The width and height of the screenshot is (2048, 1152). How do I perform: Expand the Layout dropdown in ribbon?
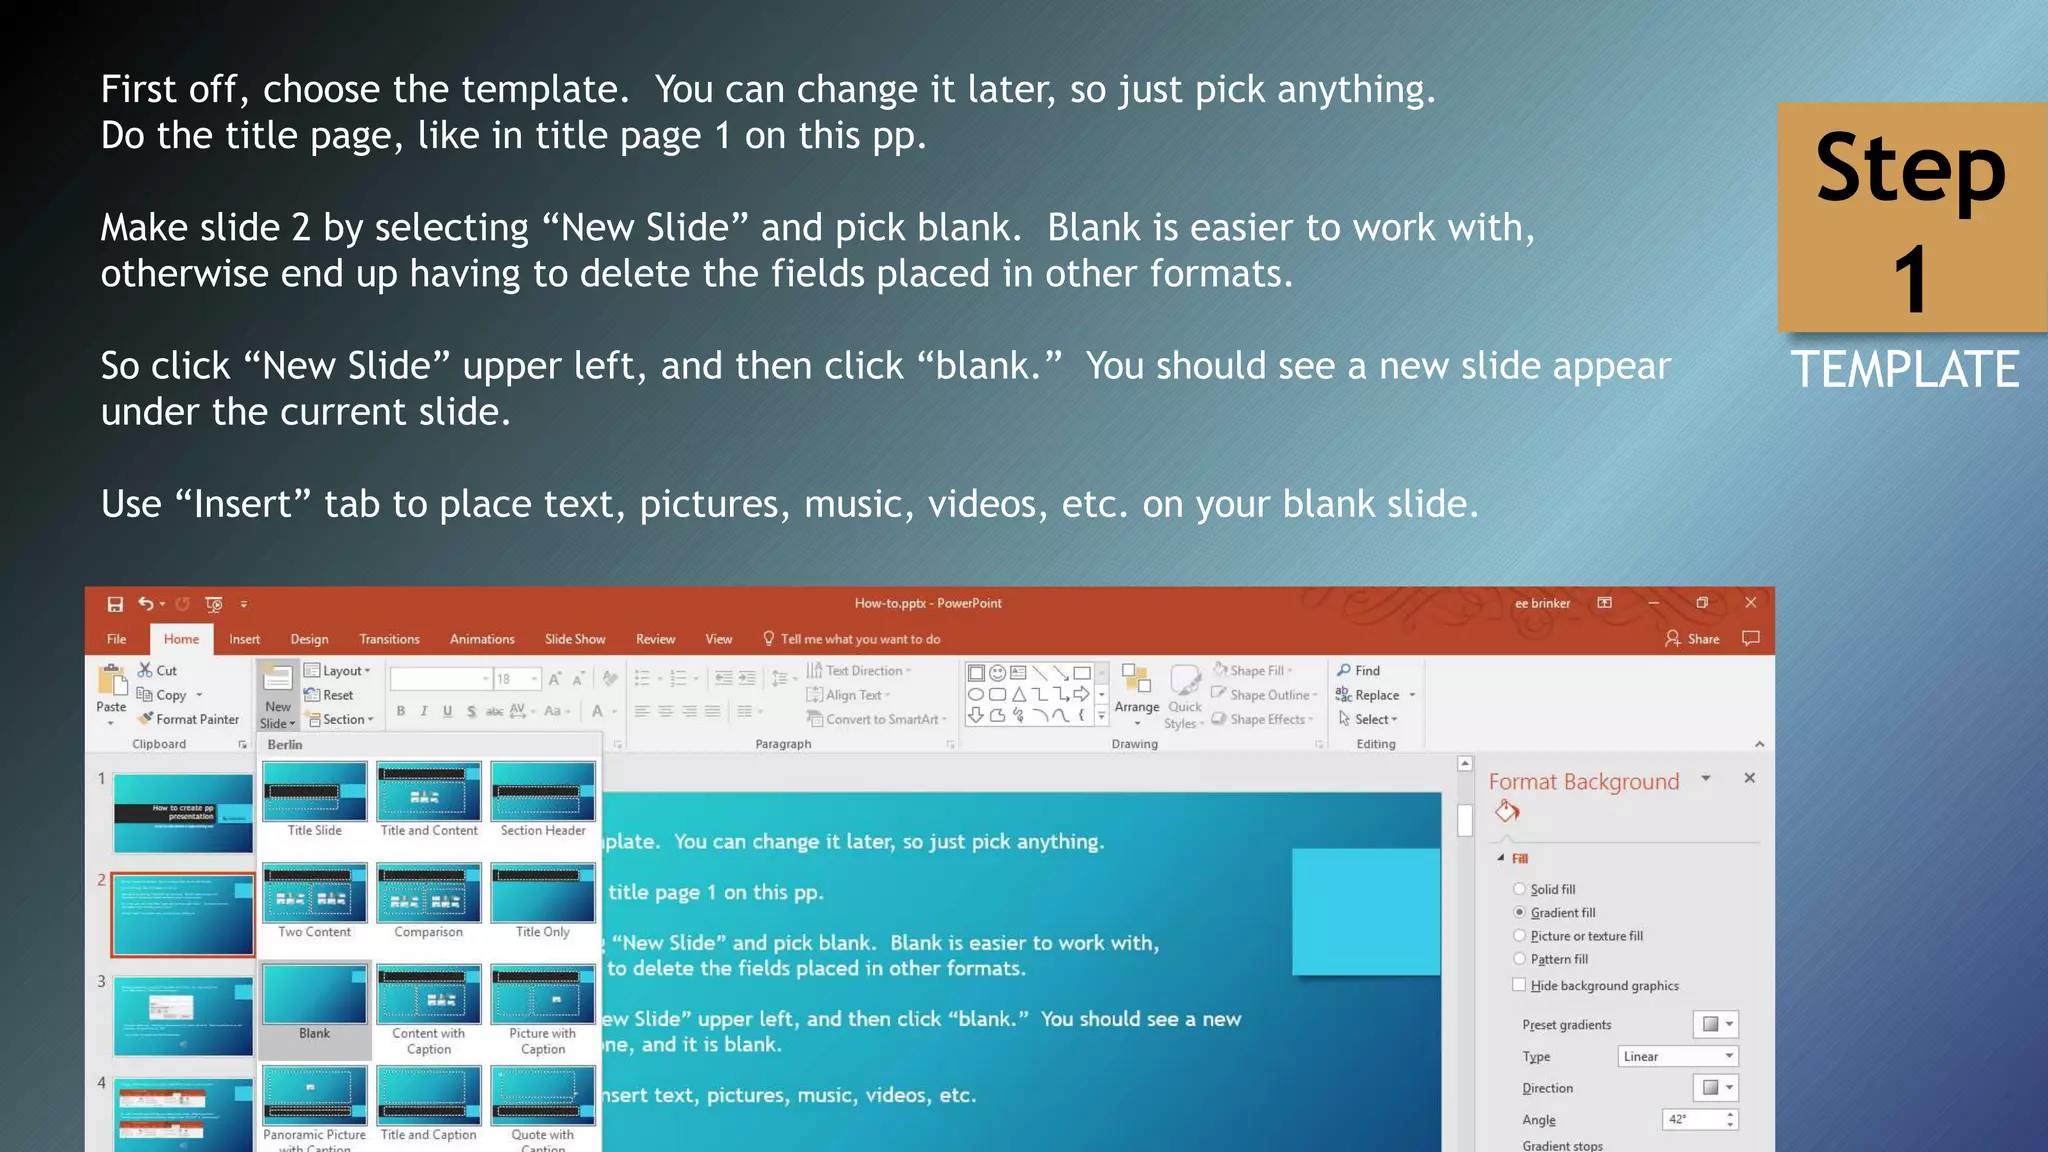tap(338, 671)
